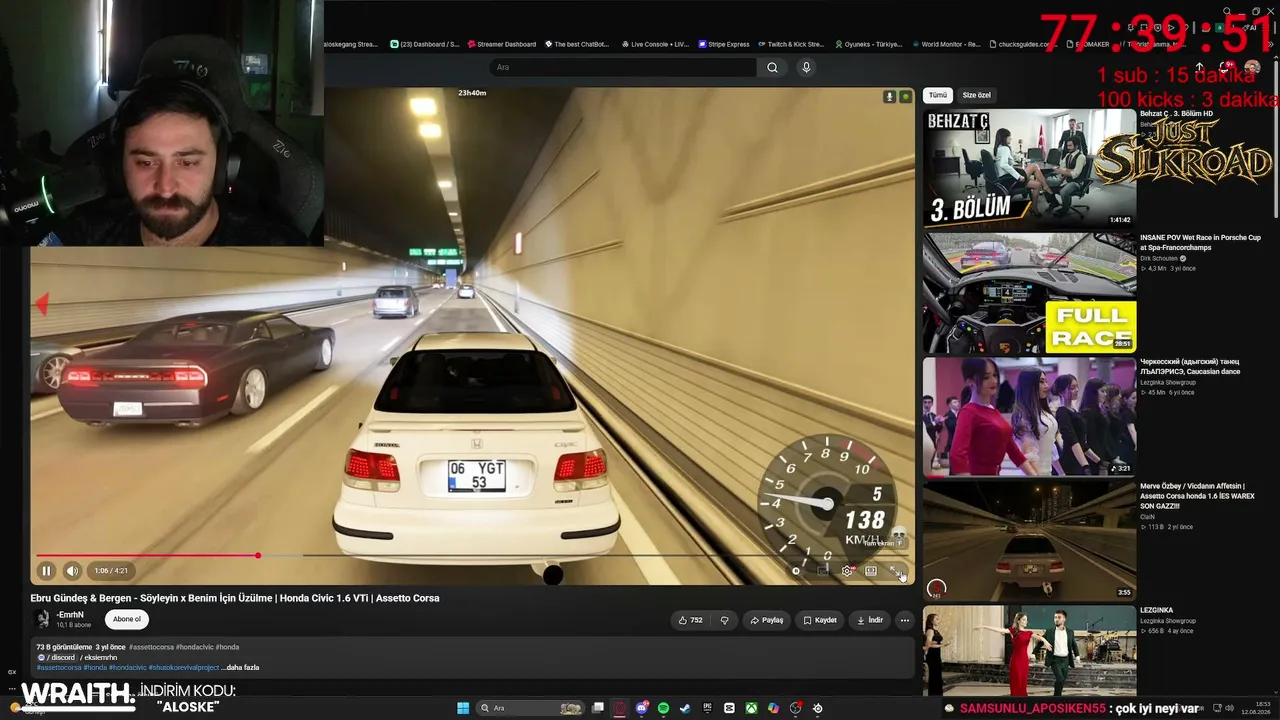Image resolution: width=1280 pixels, height=720 pixels.
Task: Open the Merve Özbey Assetto Corsa thumbnail
Action: (x=1029, y=541)
